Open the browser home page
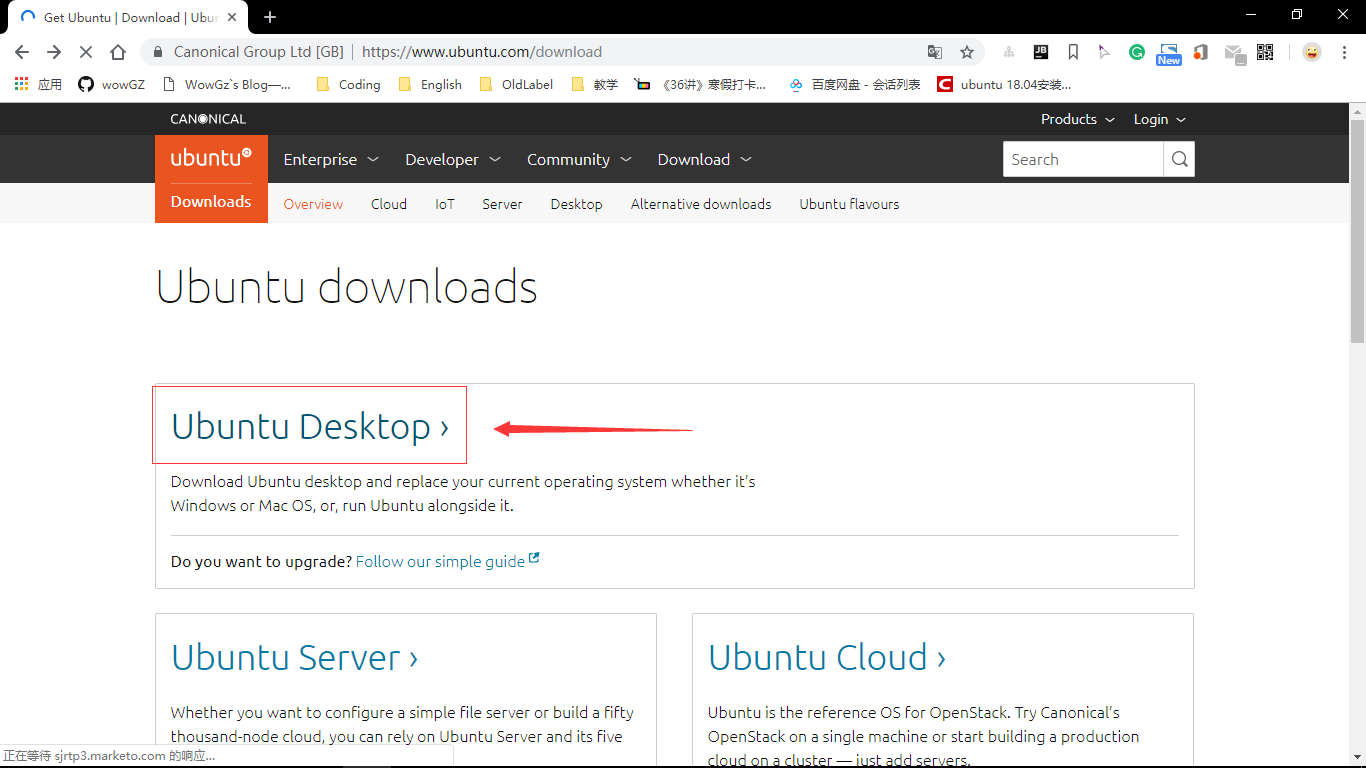1366x768 pixels. (x=118, y=52)
